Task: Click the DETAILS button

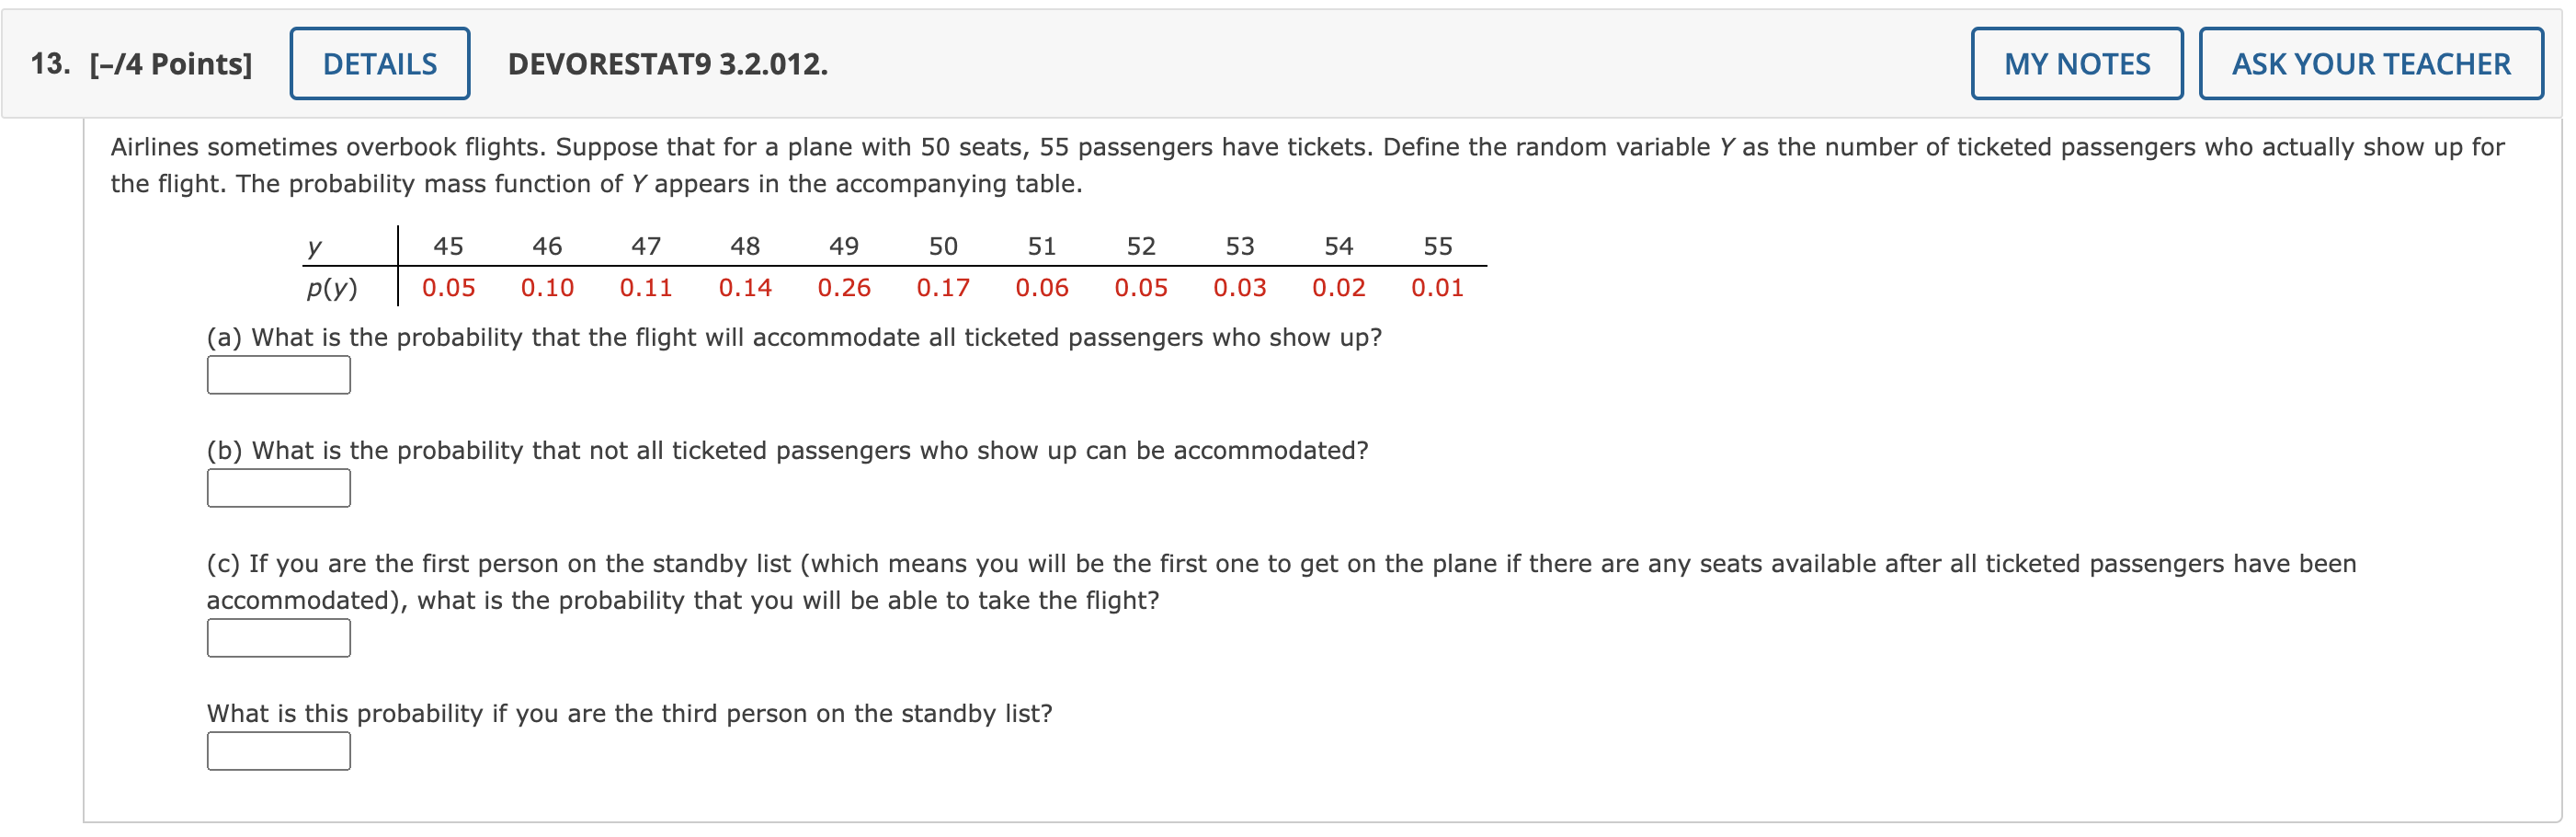Action: [x=380, y=63]
